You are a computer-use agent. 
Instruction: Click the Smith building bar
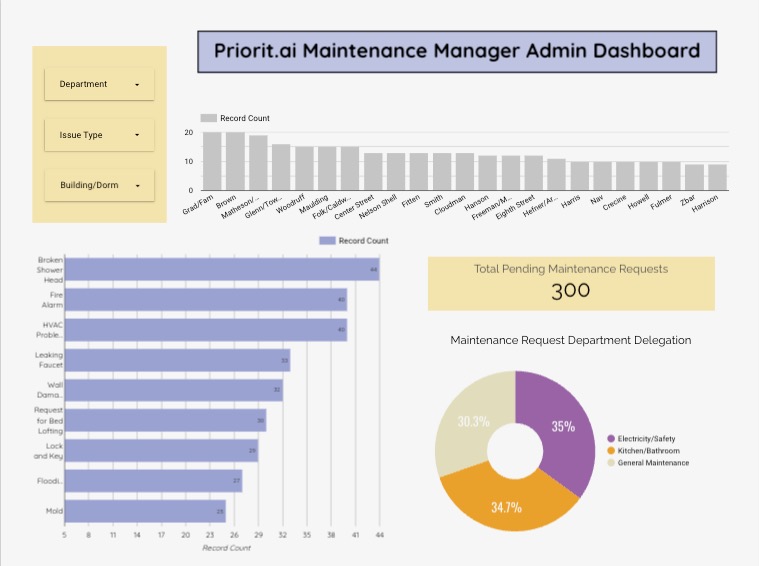point(442,172)
